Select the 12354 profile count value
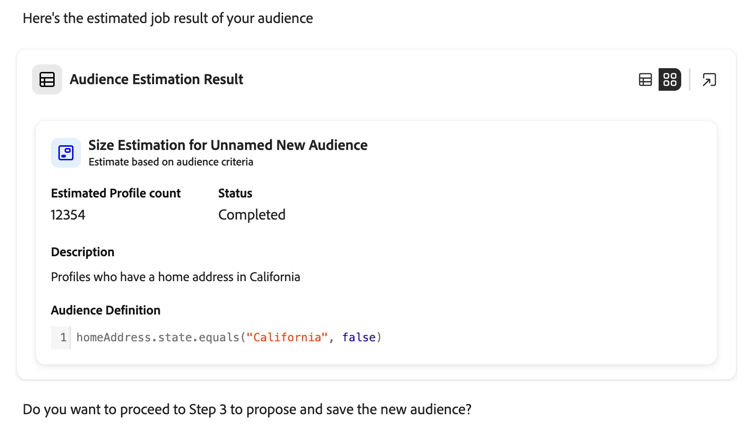The height and width of the screenshot is (425, 750). pos(68,215)
